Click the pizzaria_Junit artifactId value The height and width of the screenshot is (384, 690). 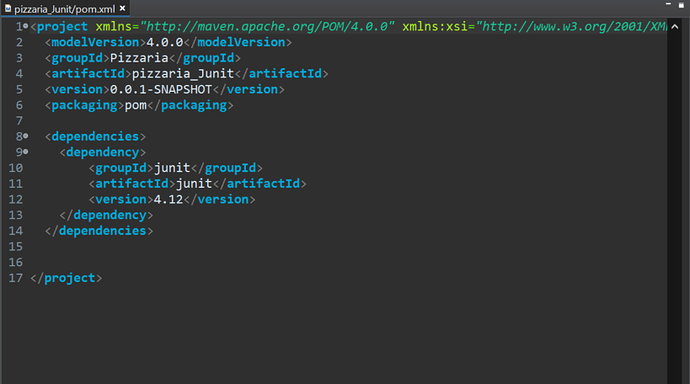pyautogui.click(x=183, y=74)
